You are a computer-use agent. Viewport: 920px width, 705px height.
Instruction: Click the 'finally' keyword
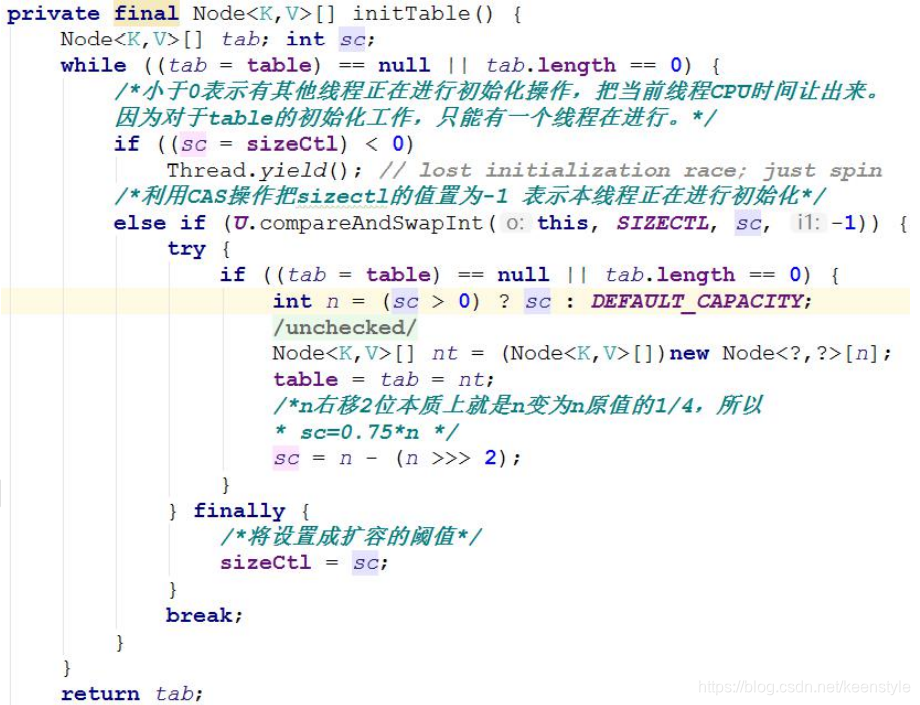239,511
